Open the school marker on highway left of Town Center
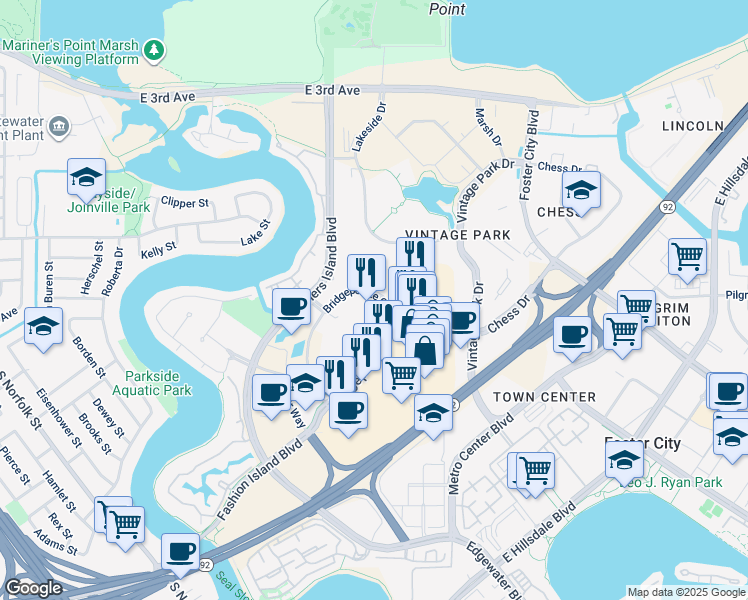 point(433,415)
